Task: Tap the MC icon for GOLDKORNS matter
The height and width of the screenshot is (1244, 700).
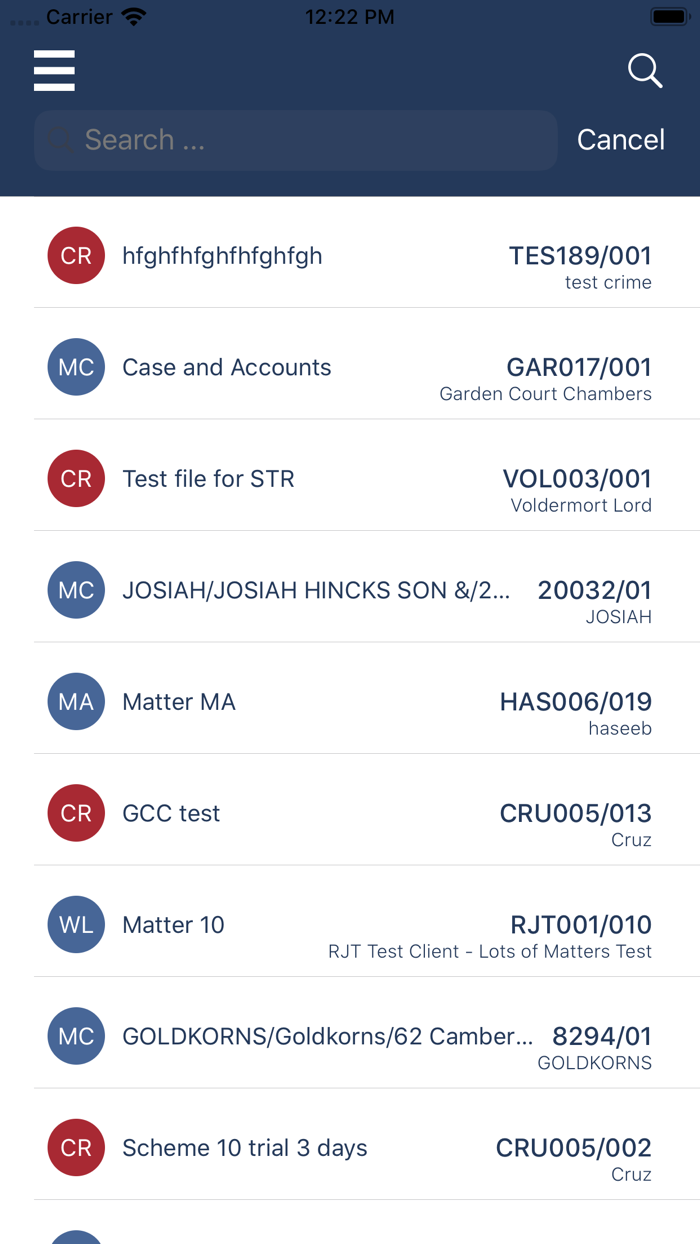Action: pos(76,1036)
